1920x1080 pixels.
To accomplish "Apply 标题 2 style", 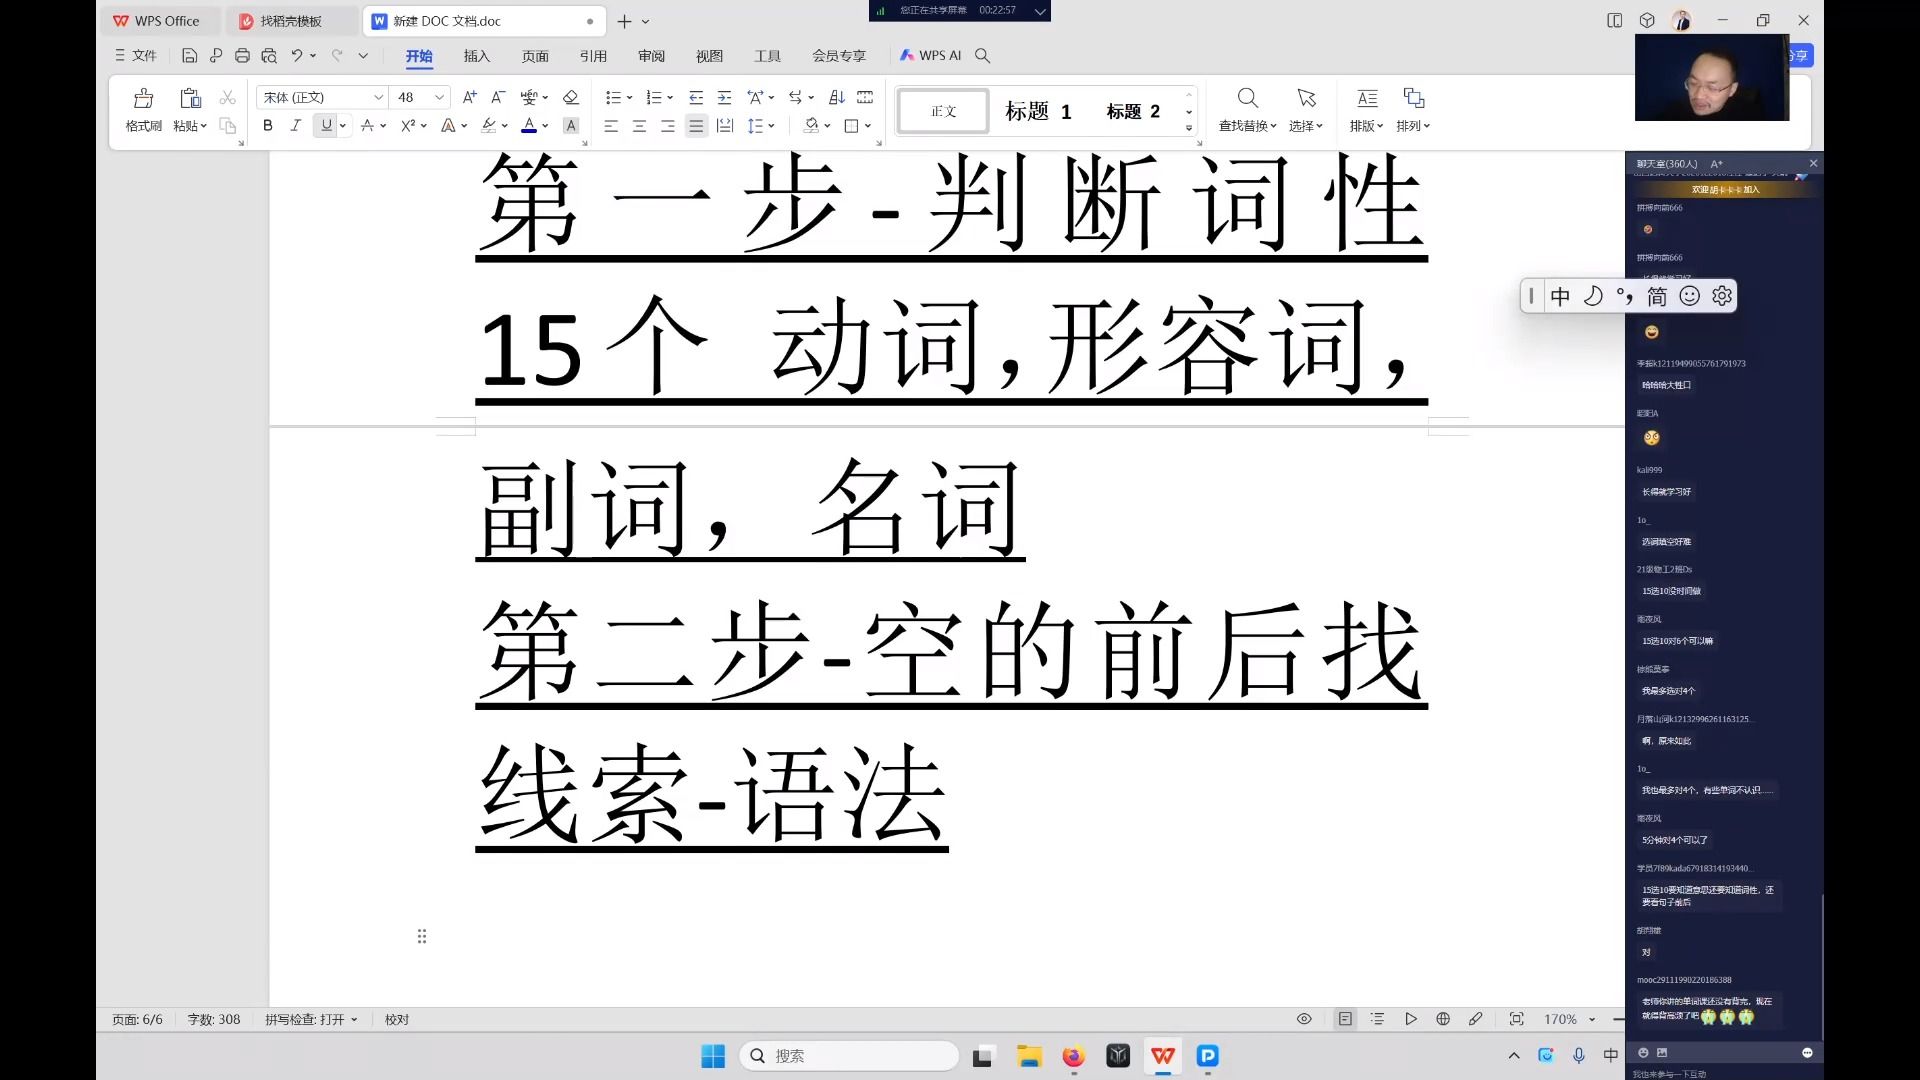I will click(1133, 111).
